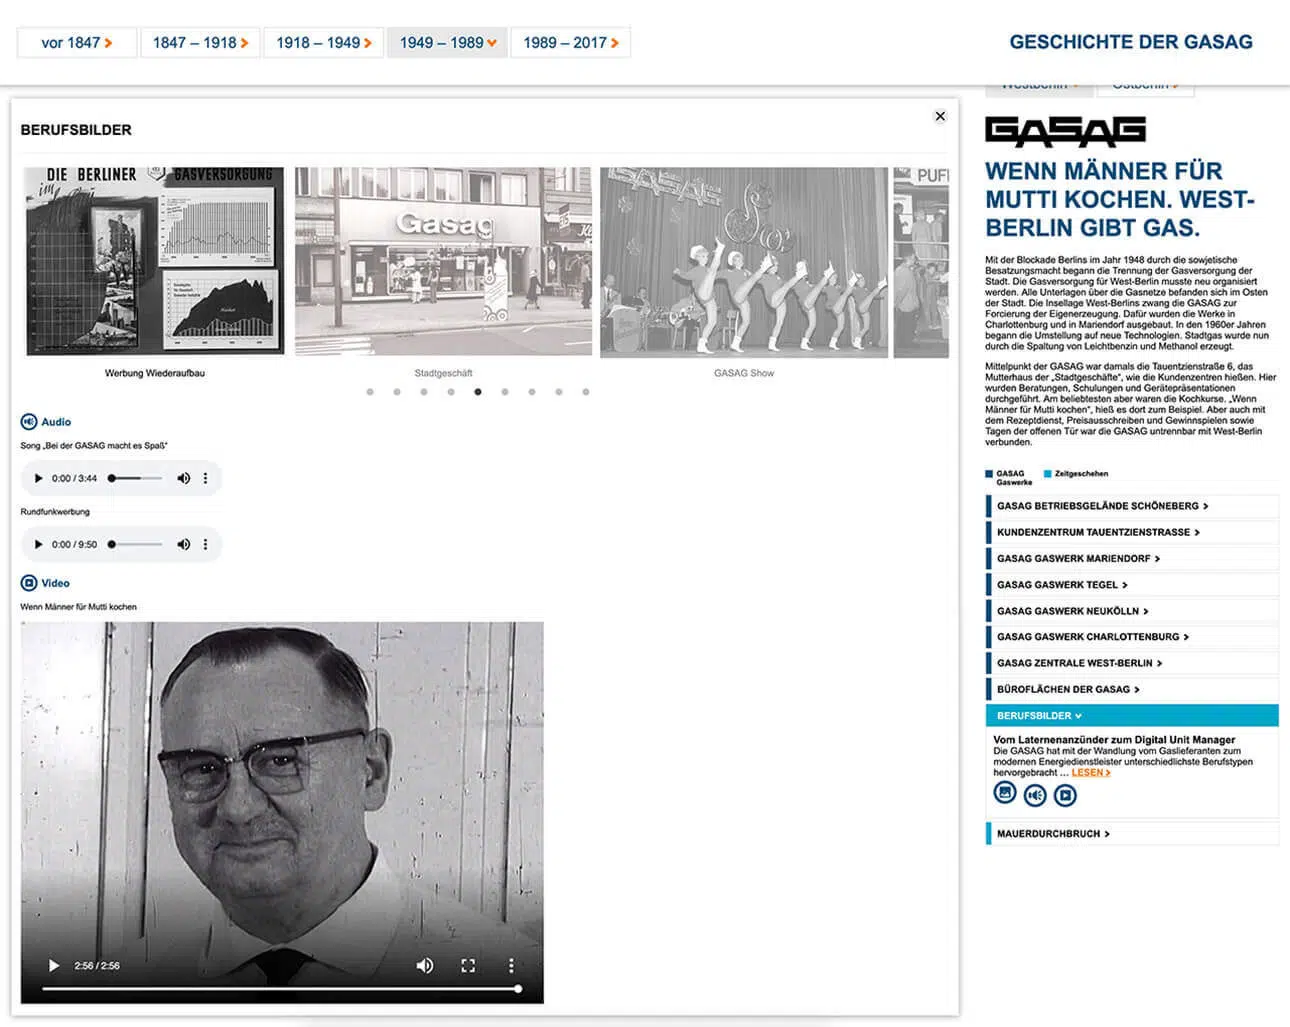The height and width of the screenshot is (1027, 1290).
Task: Select the sixth carousel dot
Action: tap(505, 392)
